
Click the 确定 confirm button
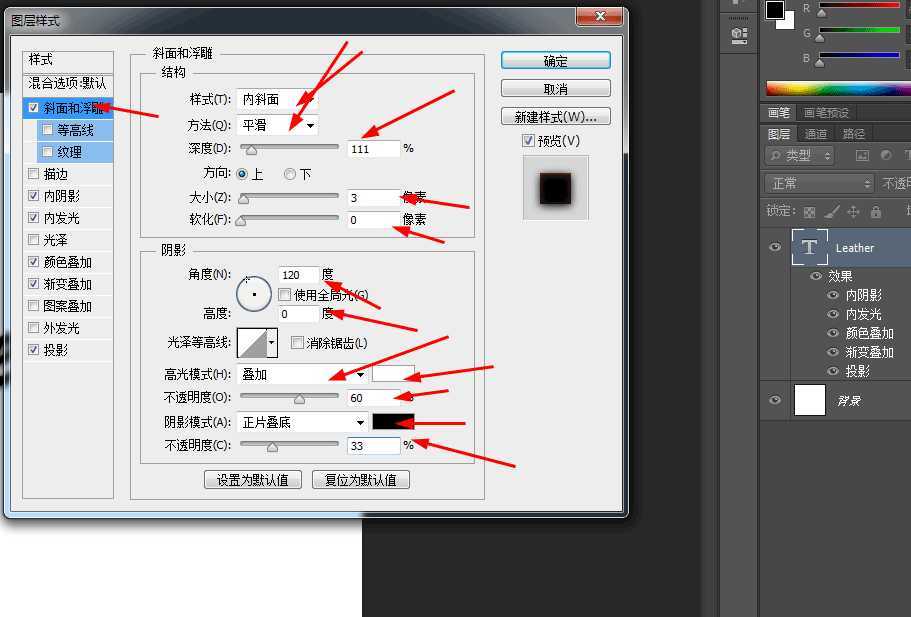point(556,60)
